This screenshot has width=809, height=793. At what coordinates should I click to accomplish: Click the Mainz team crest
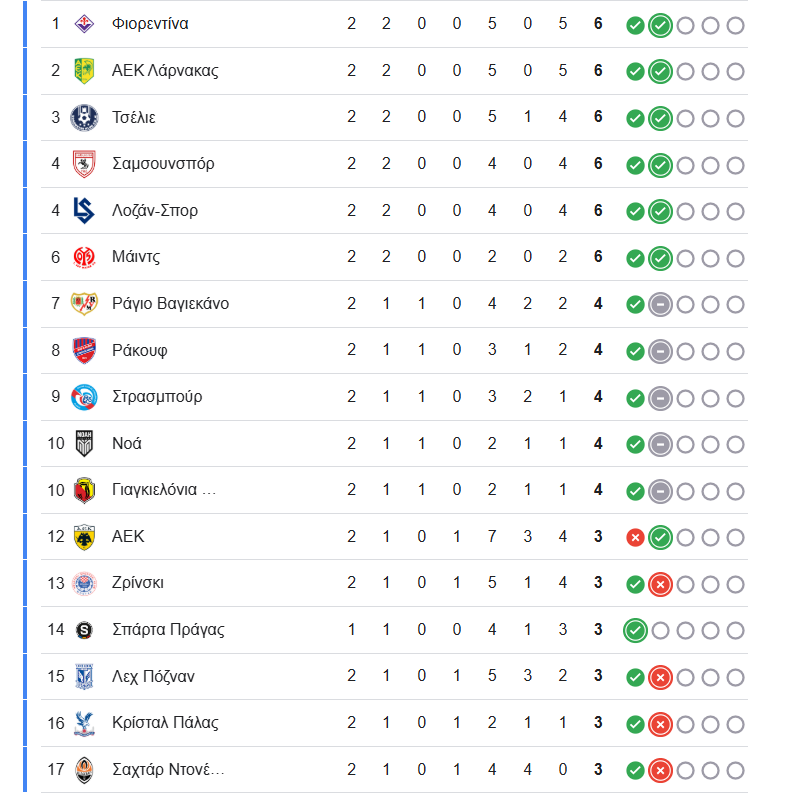[x=84, y=257]
